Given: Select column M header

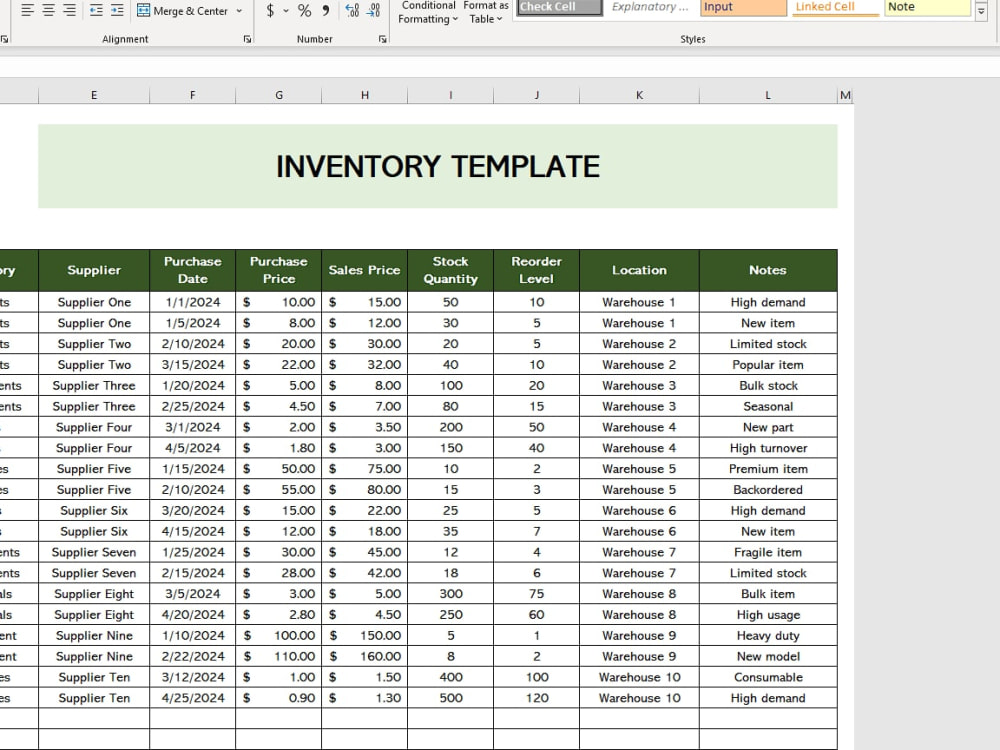Looking at the screenshot, I should 845,95.
